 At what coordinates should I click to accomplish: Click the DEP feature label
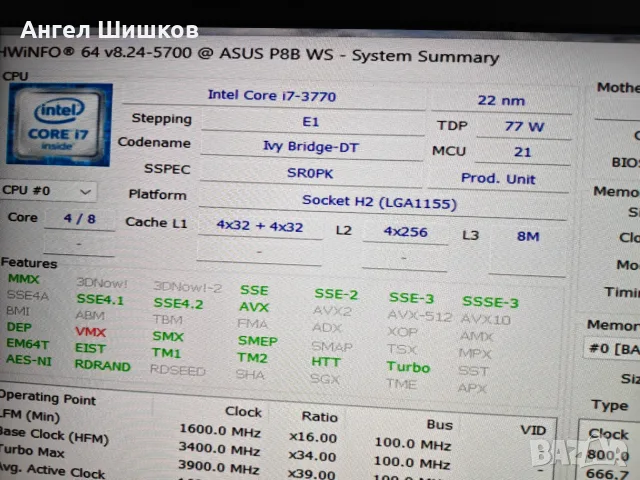point(19,327)
